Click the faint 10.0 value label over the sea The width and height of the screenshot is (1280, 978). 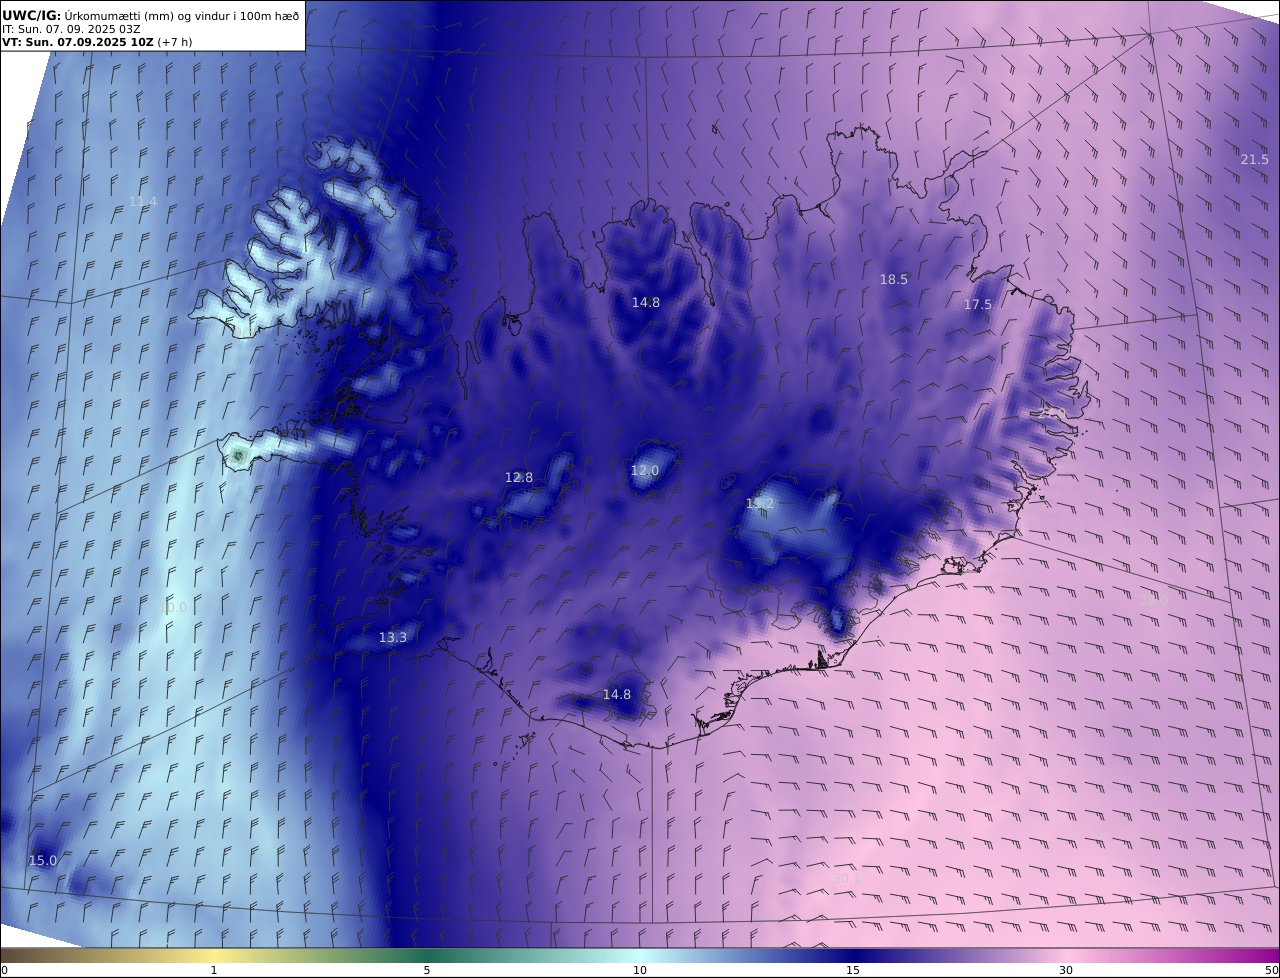pos(173,608)
